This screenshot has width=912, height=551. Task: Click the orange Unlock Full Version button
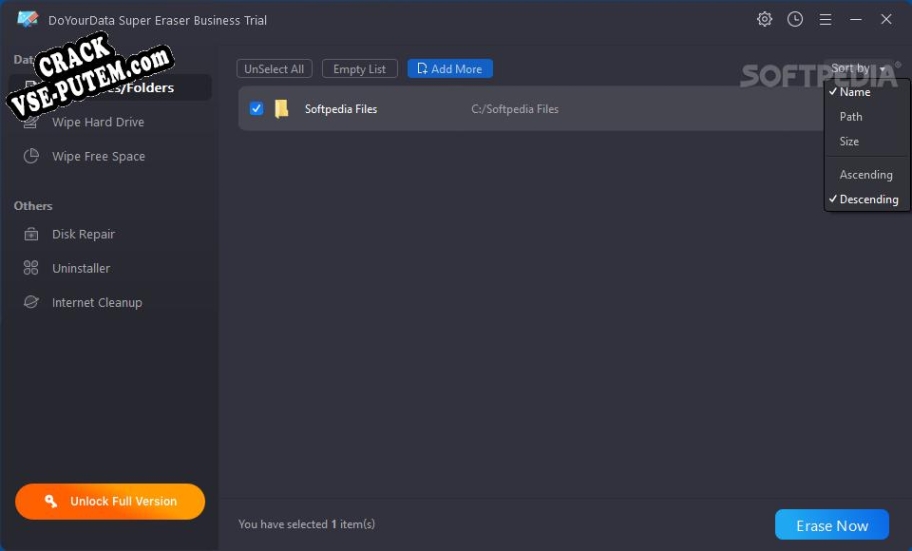110,502
